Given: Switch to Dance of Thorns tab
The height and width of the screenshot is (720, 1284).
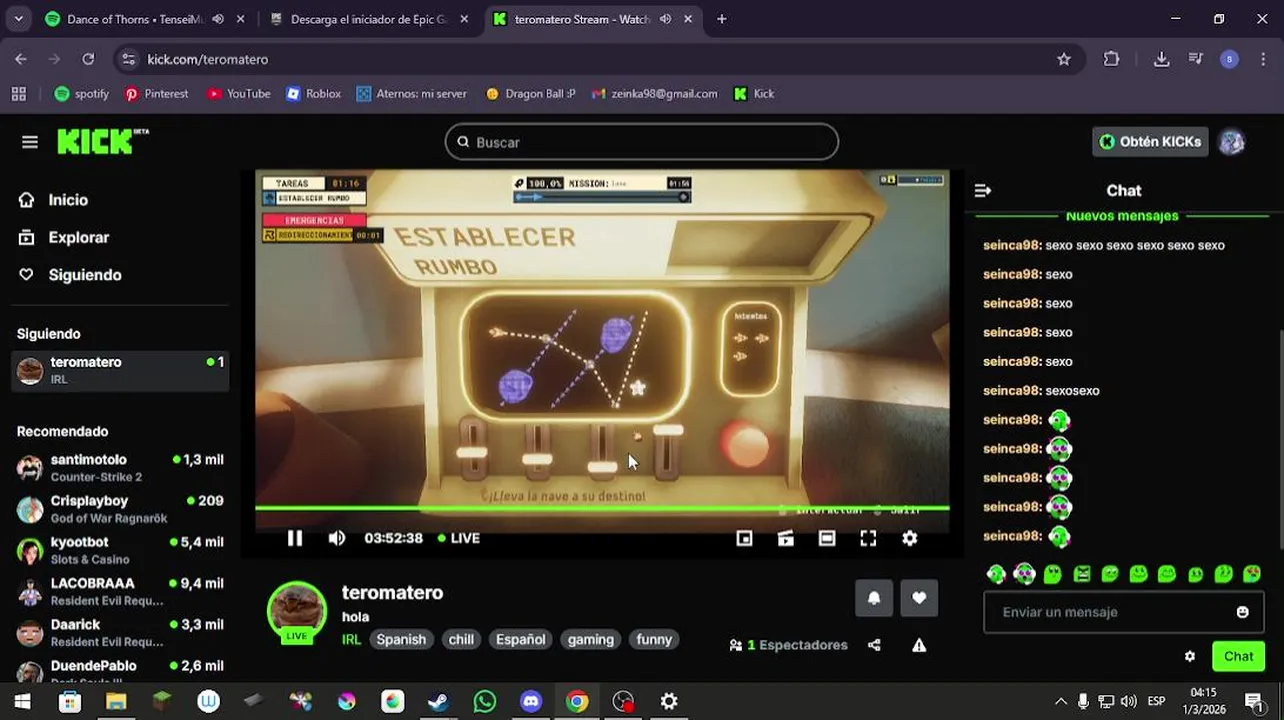Looking at the screenshot, I should click(144, 19).
